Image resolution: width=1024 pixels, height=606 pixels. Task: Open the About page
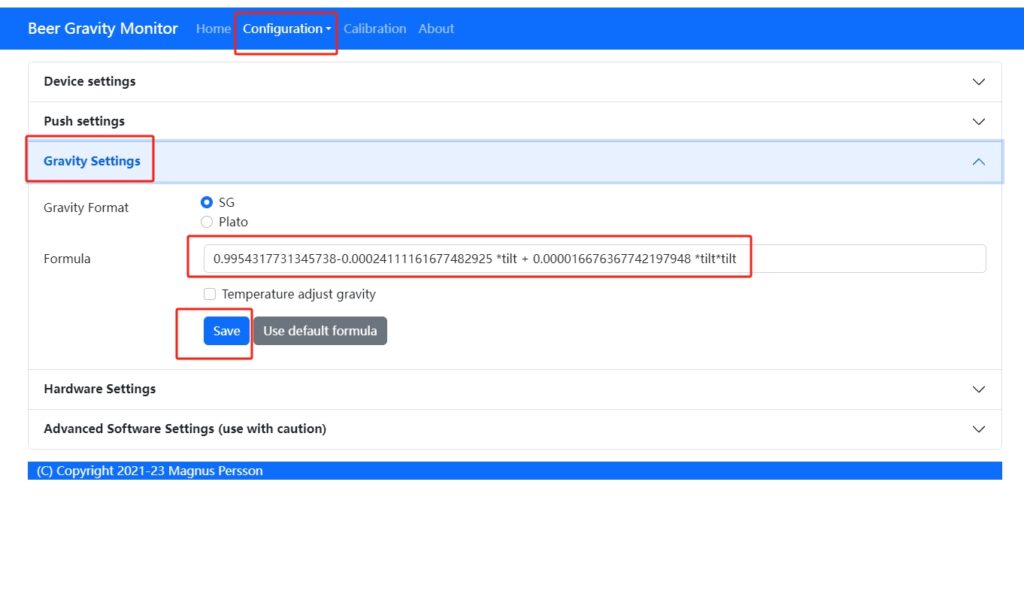436,29
